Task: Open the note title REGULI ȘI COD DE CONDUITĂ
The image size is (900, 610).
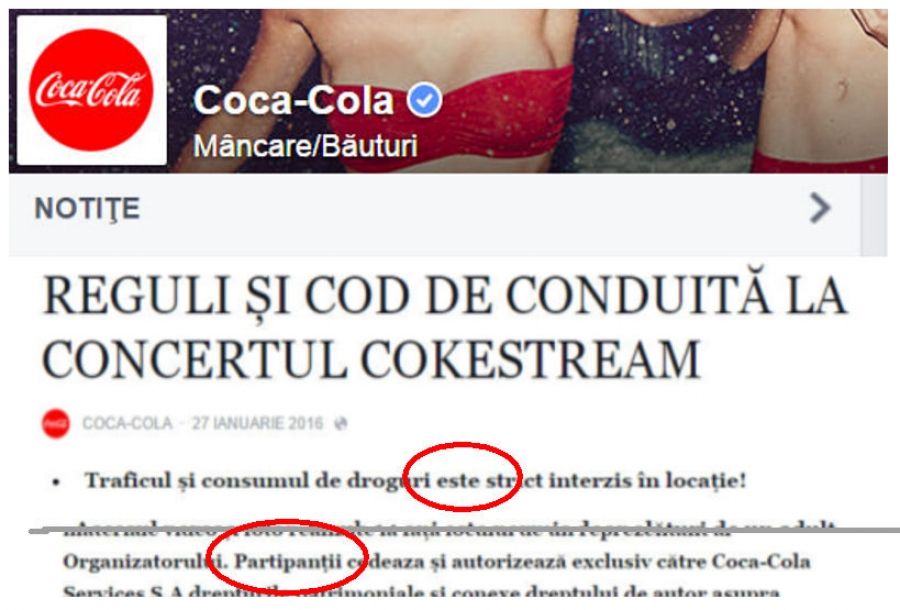Action: [x=445, y=327]
